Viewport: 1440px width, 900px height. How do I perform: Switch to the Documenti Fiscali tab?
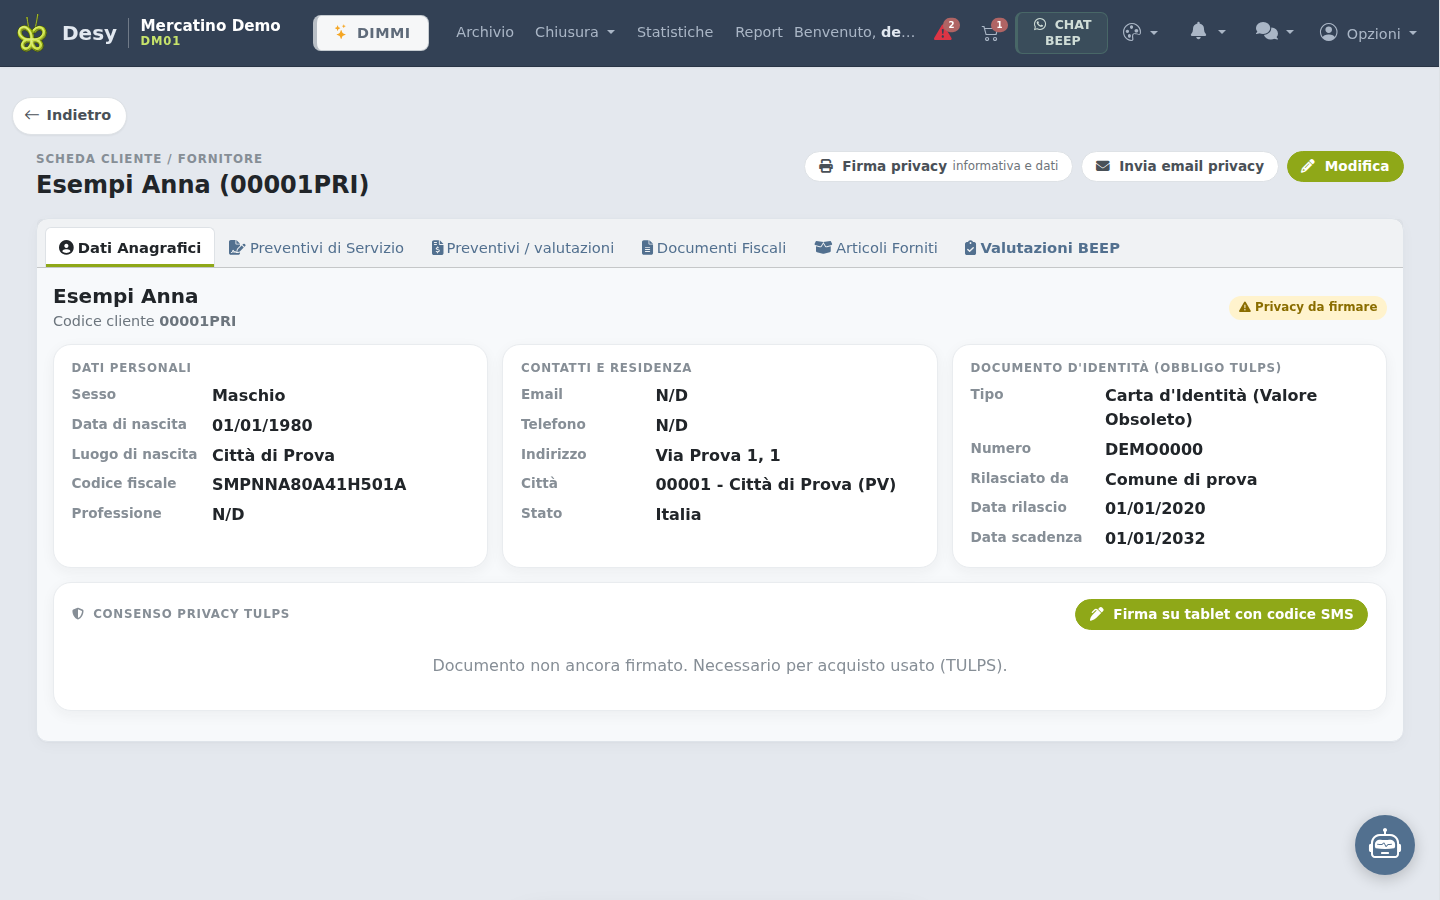tap(714, 248)
